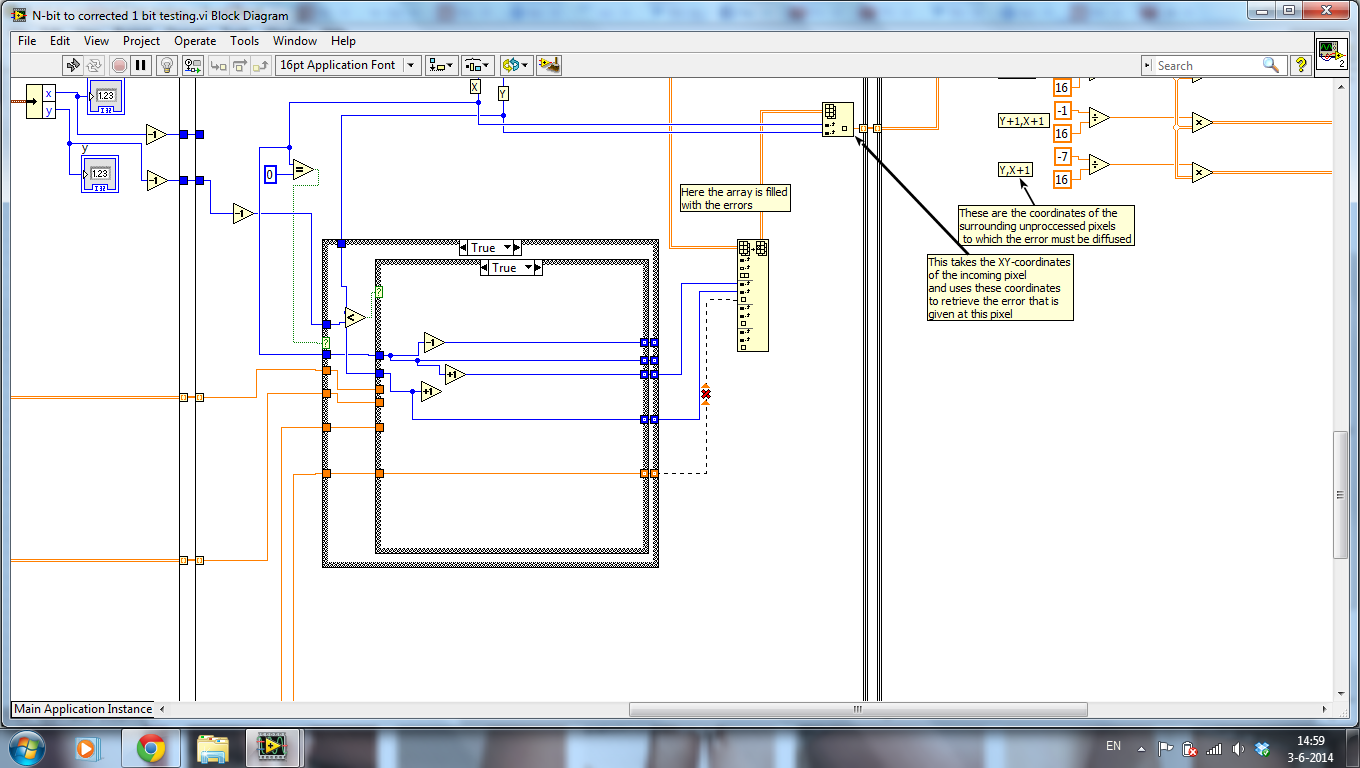Click the vertical scrollbar thumb

point(1343,493)
